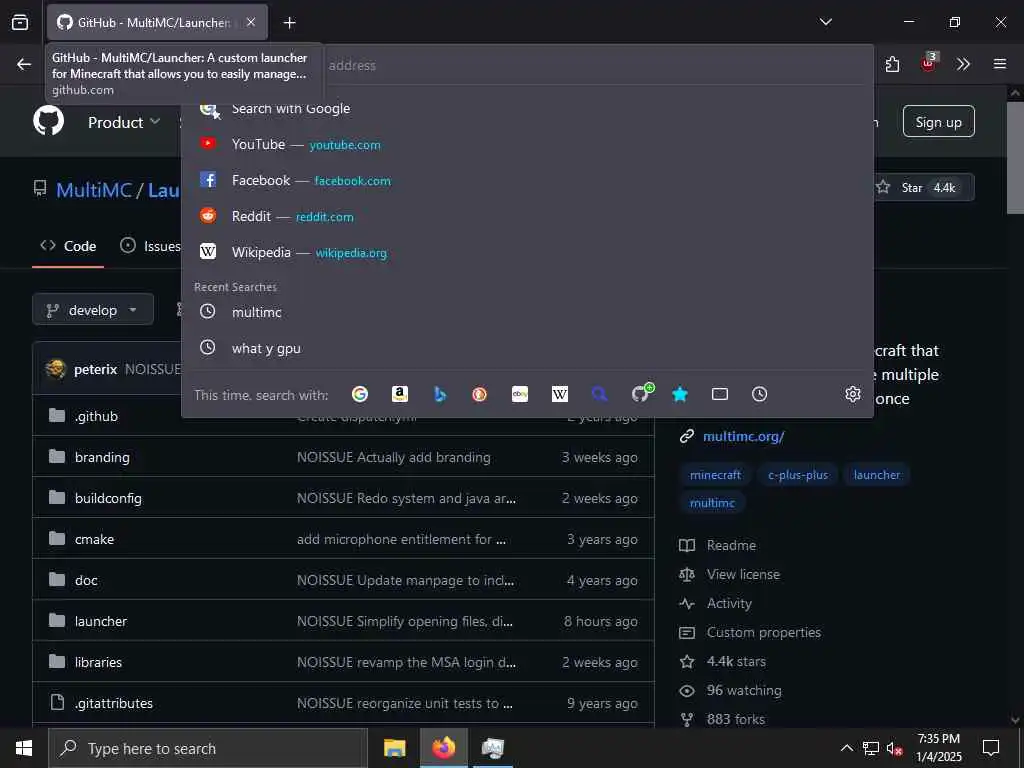This screenshot has height=768, width=1024.
Task: Choose recent search 'multimc'
Action: tap(528, 312)
